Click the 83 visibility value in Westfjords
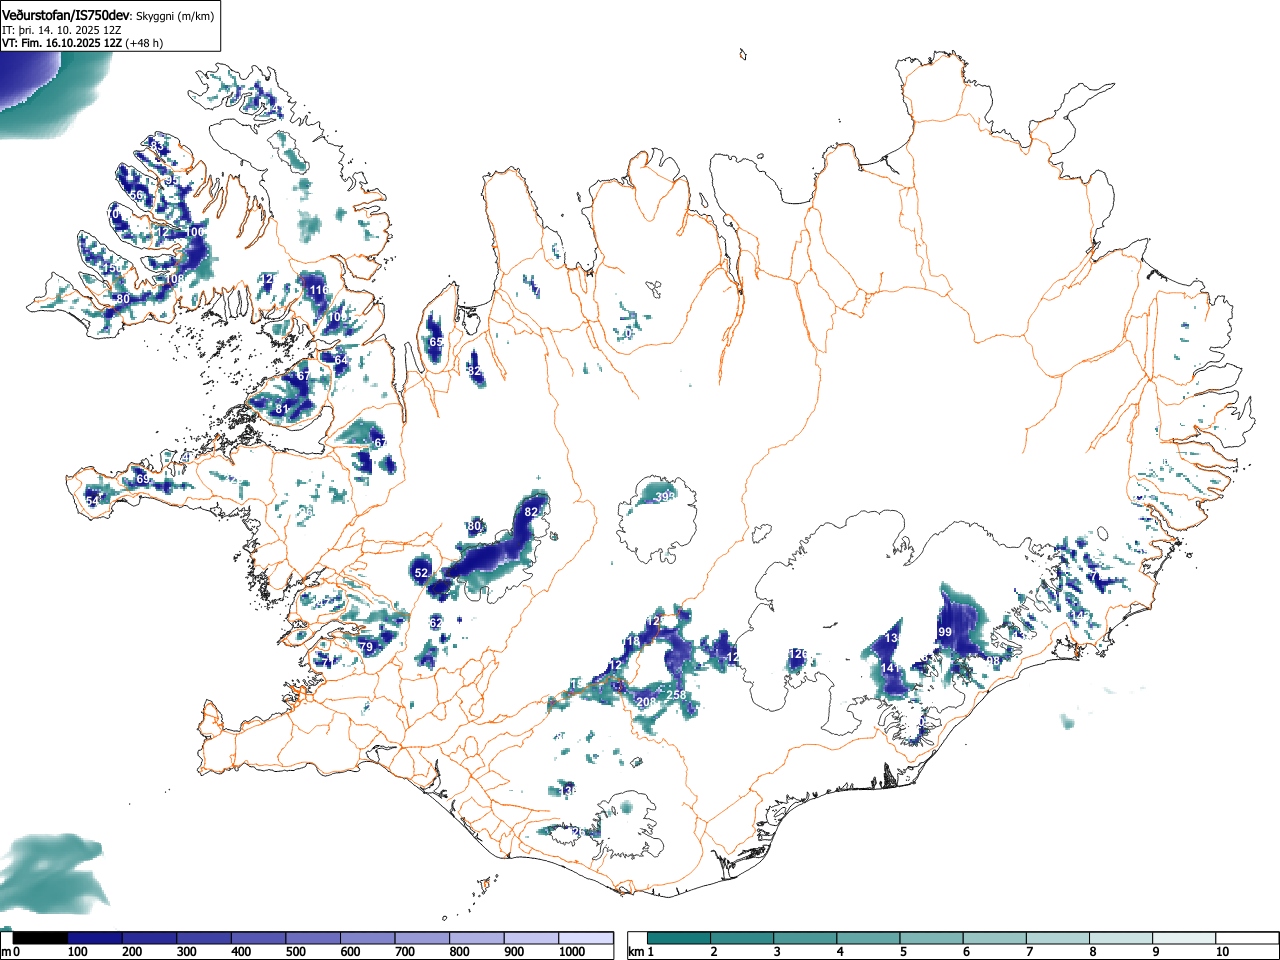The width and height of the screenshot is (1280, 960). [156, 145]
